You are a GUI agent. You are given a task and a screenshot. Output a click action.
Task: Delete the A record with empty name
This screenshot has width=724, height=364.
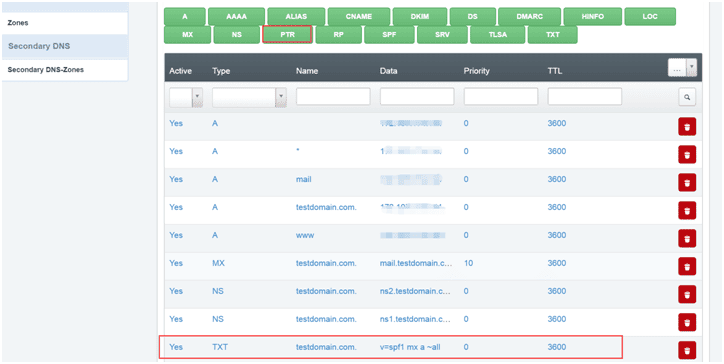687,127
